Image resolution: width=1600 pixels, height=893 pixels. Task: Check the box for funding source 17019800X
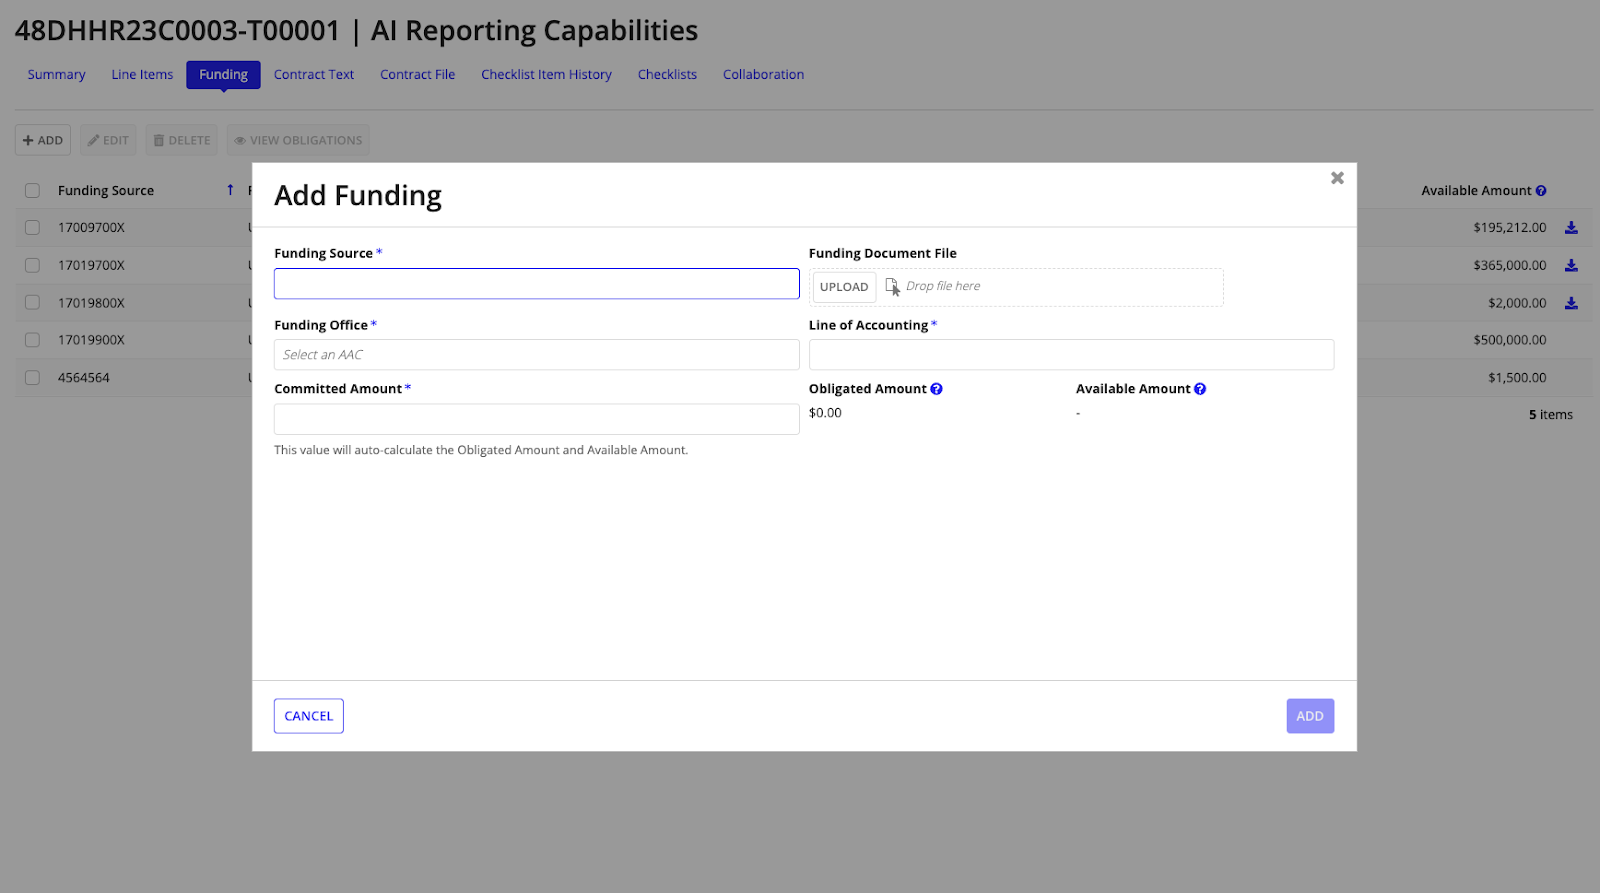pyautogui.click(x=32, y=303)
